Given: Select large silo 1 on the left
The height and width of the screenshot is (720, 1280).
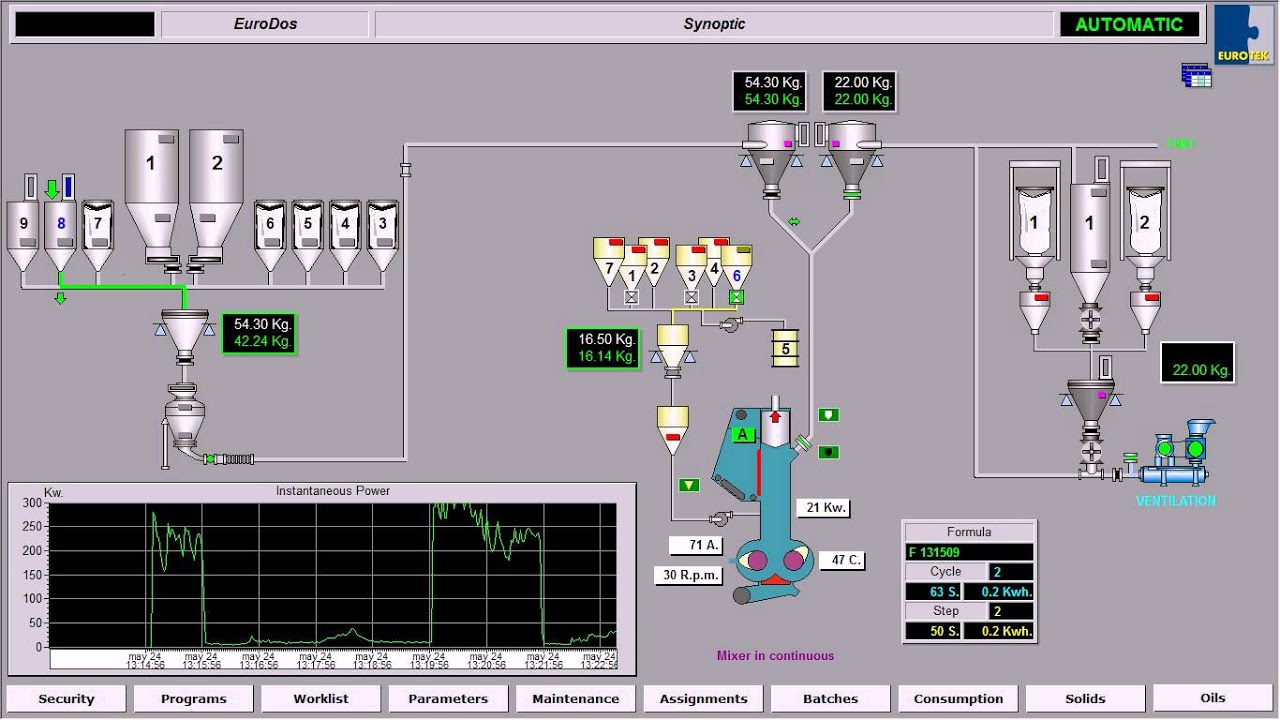Looking at the screenshot, I should 152,197.
